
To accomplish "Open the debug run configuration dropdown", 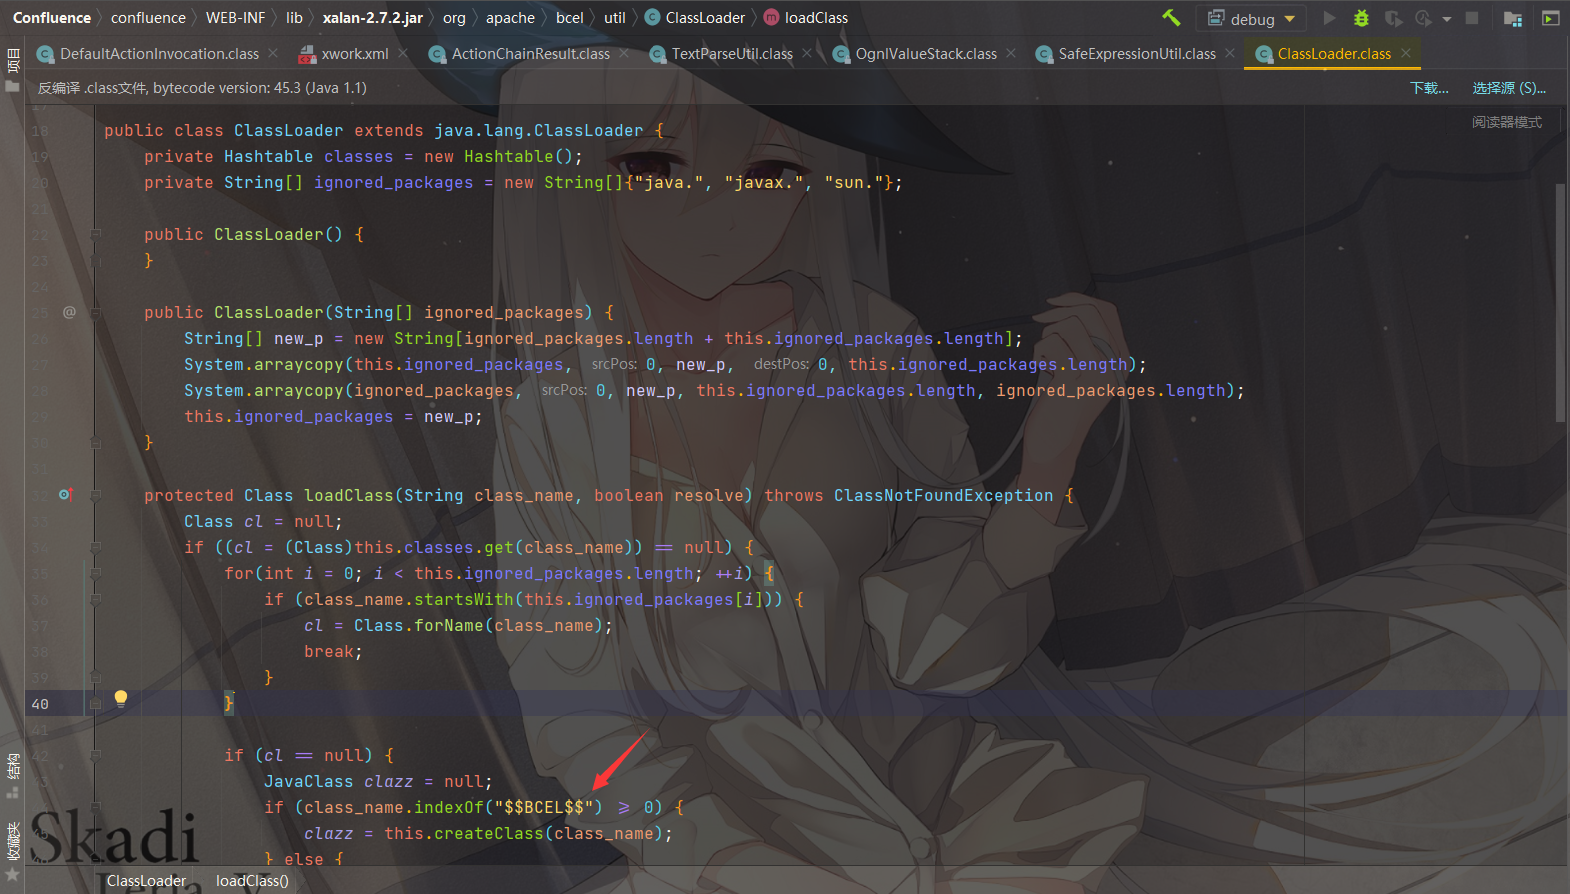I will tap(1252, 19).
